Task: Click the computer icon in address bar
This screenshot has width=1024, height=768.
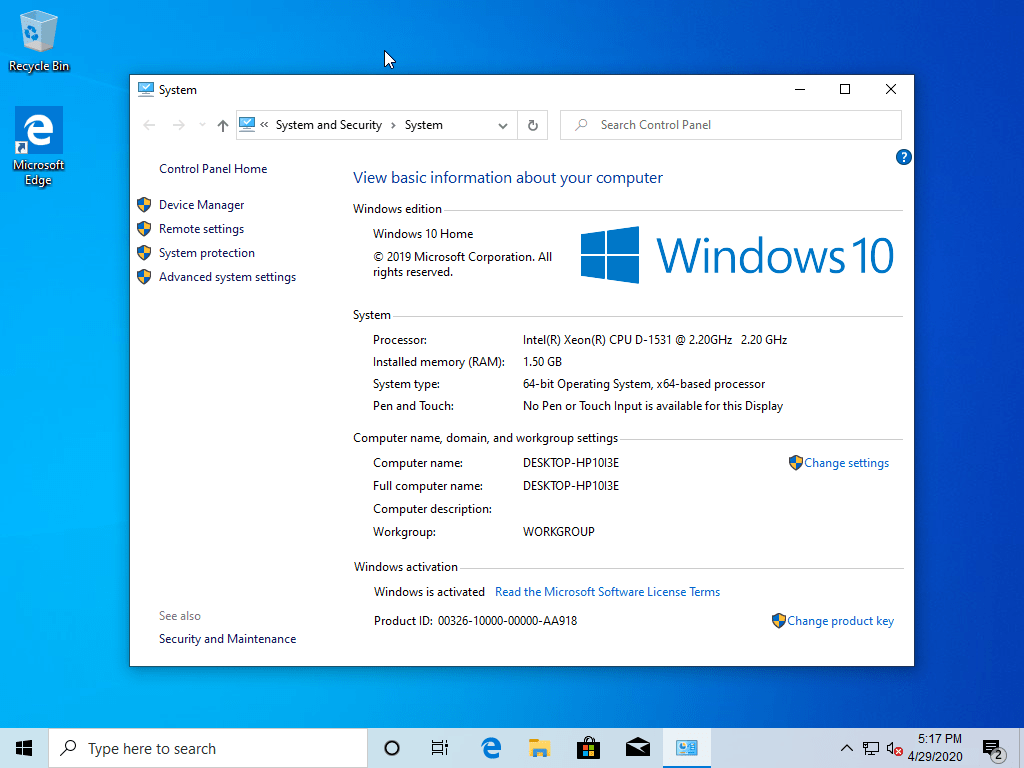Action: pos(247,124)
